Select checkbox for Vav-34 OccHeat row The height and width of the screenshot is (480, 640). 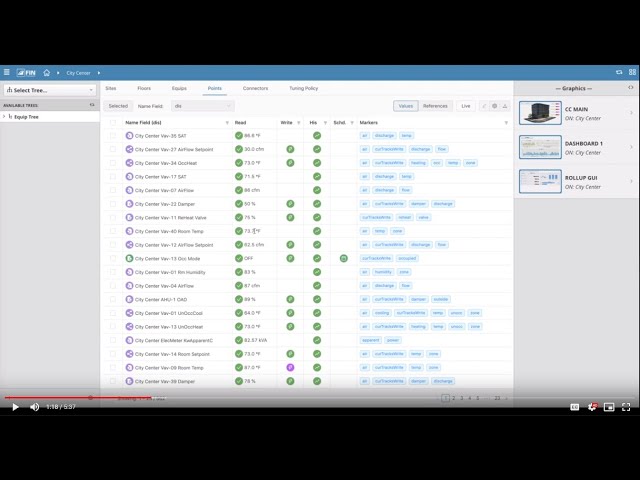point(113,163)
